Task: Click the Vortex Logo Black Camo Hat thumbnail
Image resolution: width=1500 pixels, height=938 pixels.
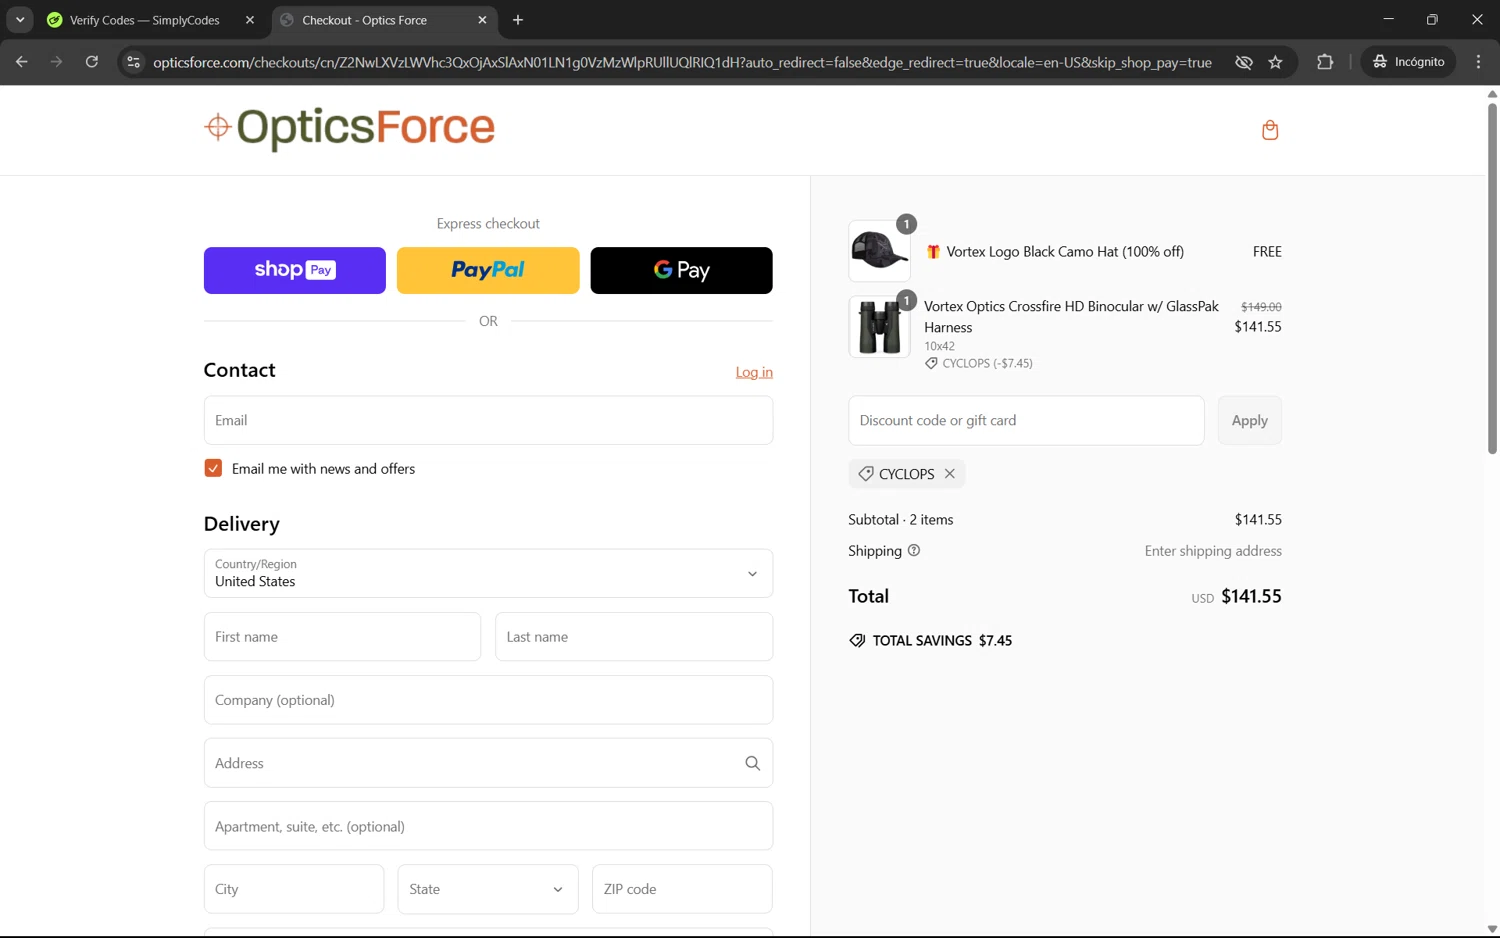Action: (879, 251)
